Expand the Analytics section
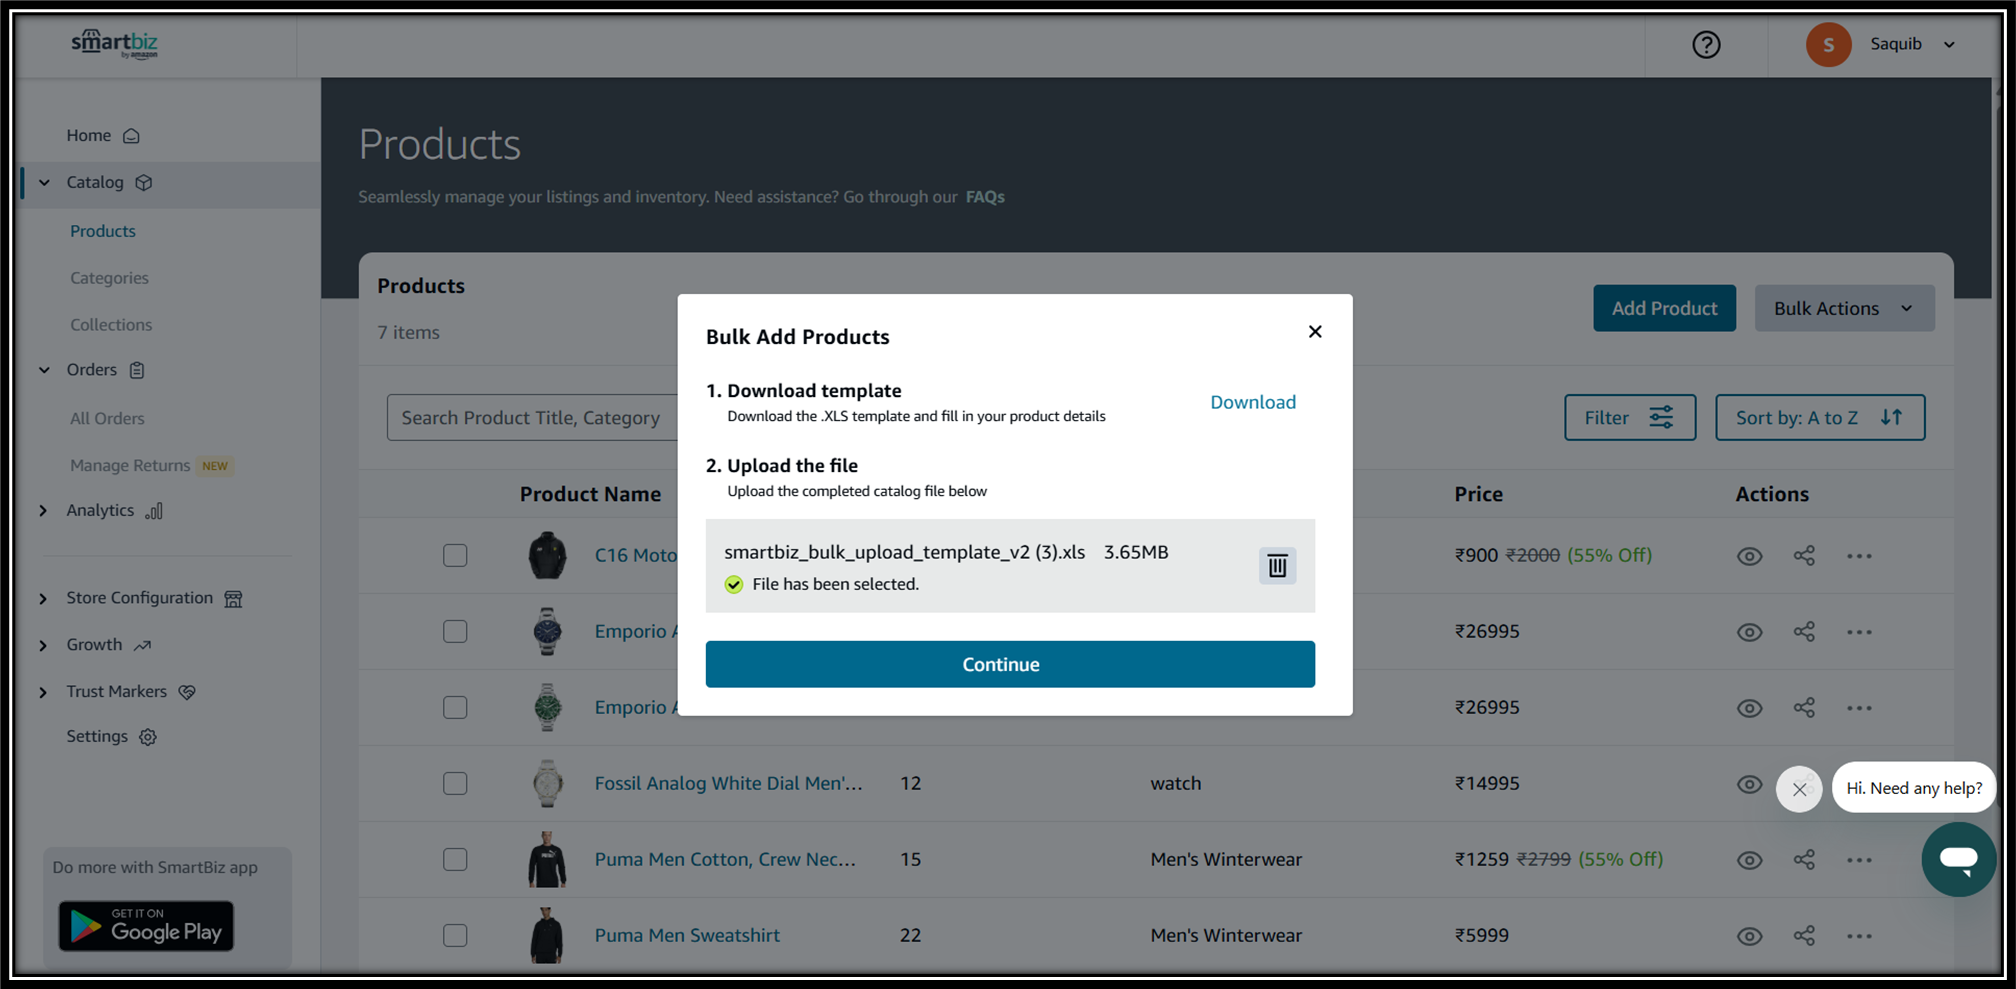The height and width of the screenshot is (989, 2016). click(x=43, y=510)
